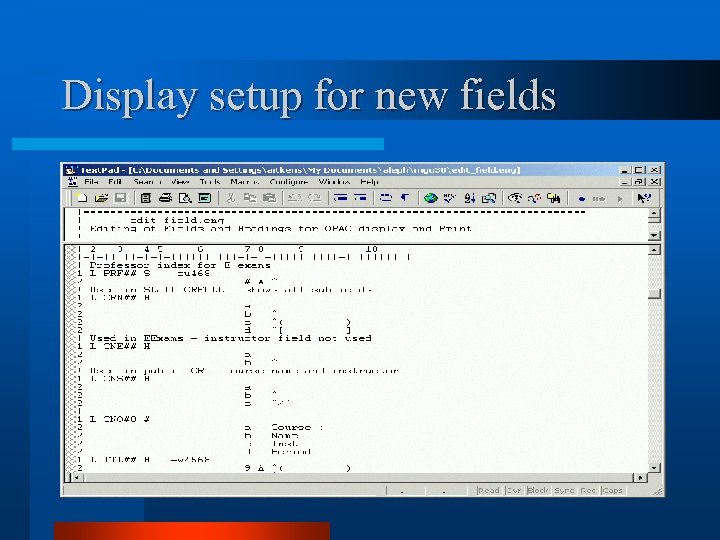Open Print Preview with the magnifier page icon
This screenshot has height=540, width=720.
click(x=185, y=198)
